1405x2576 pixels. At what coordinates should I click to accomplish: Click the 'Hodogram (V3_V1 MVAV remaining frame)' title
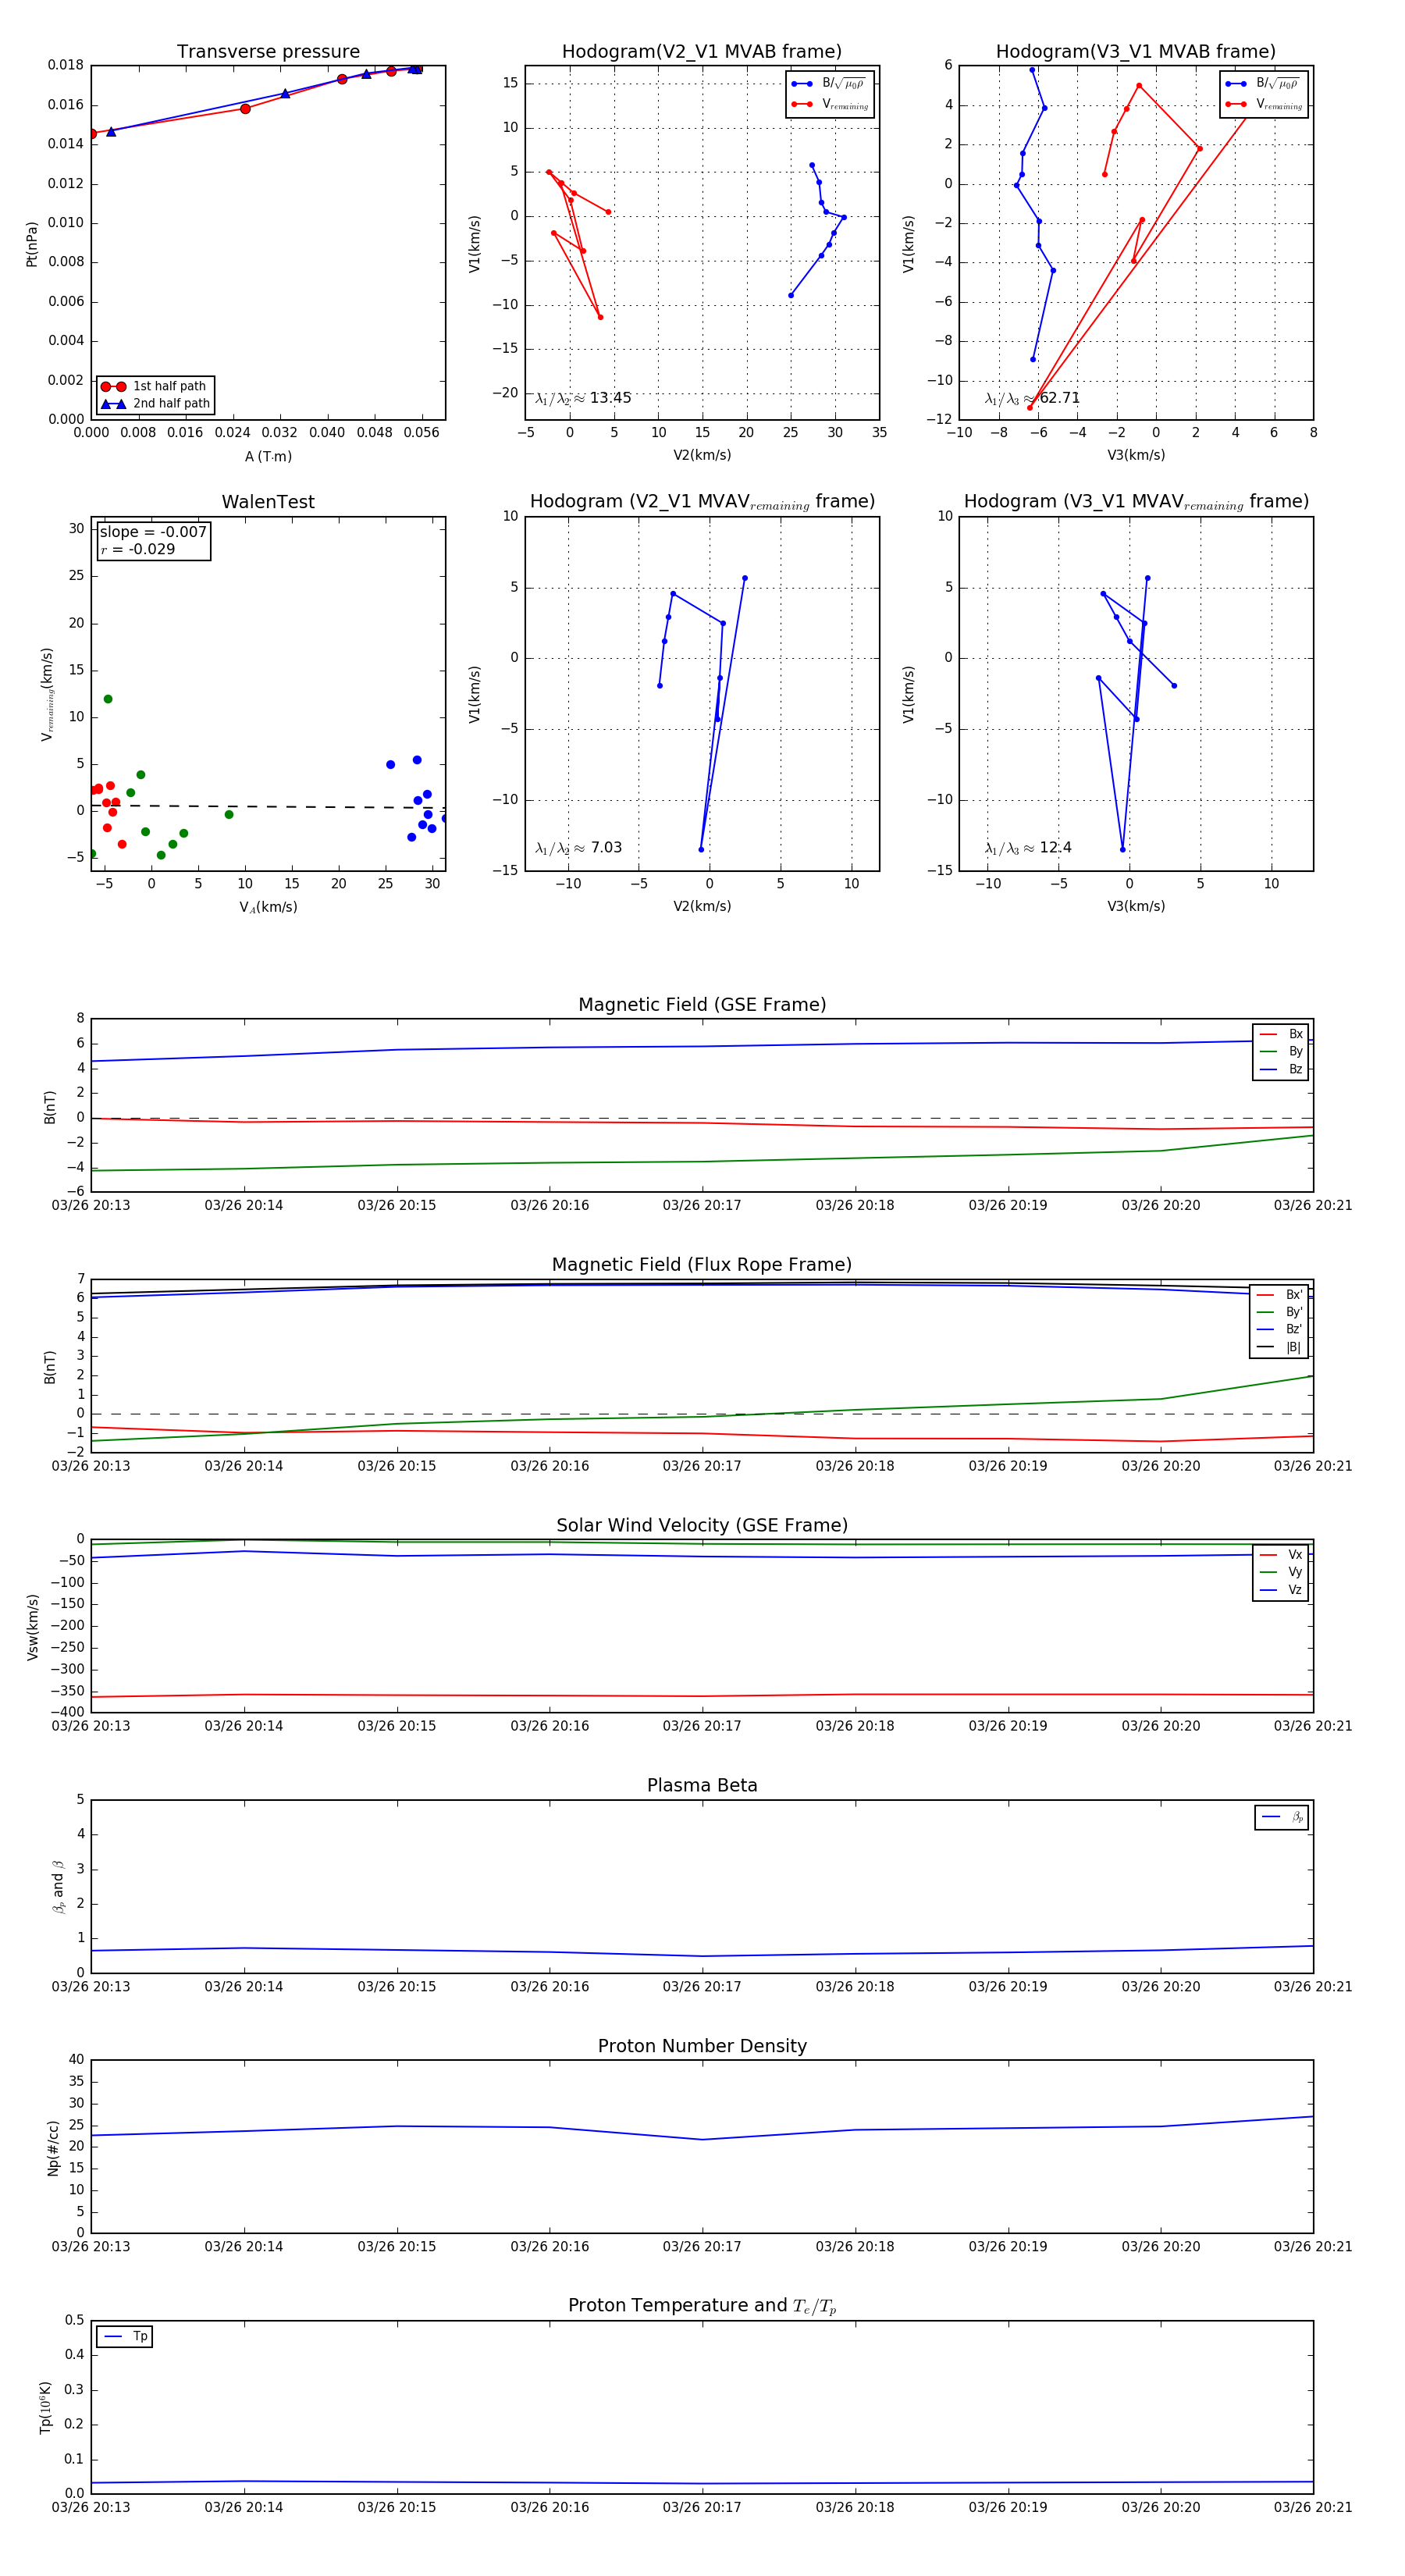point(1136,502)
